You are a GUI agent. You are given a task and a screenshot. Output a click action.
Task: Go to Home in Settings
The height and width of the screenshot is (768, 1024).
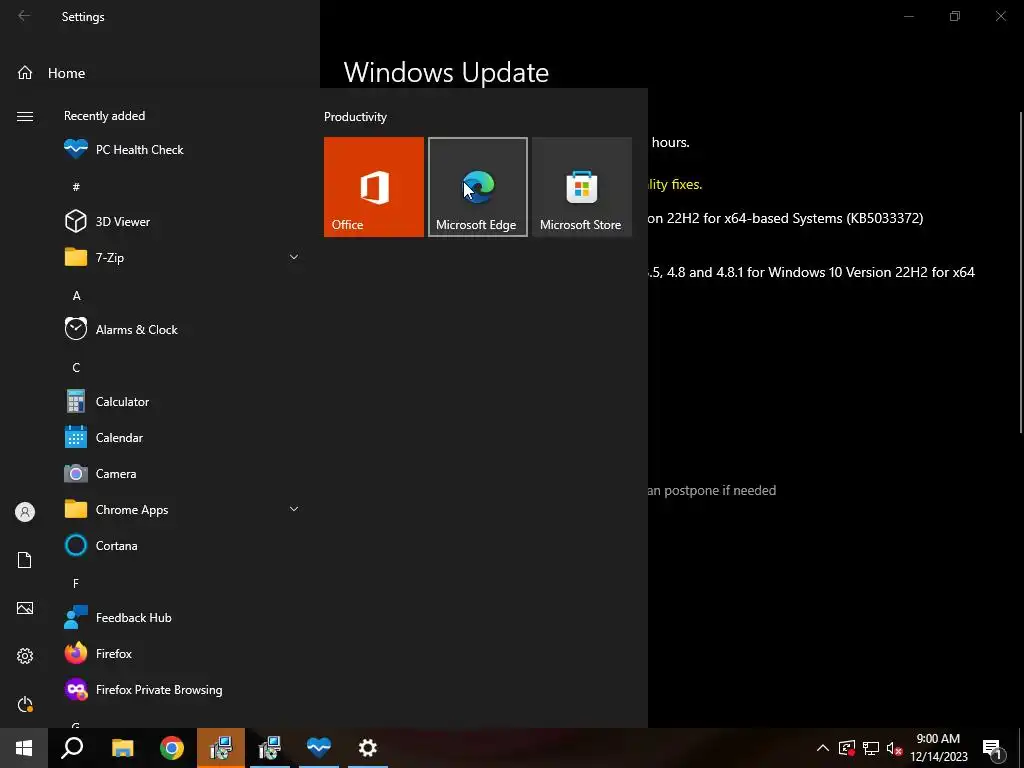(x=52, y=73)
